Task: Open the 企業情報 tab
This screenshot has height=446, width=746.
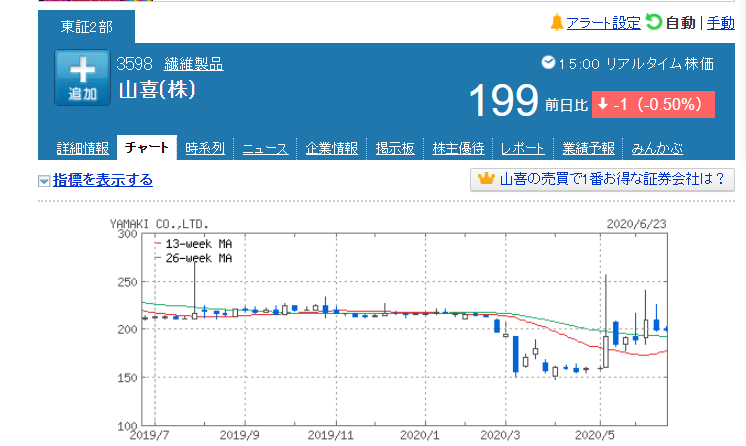Action: (332, 149)
